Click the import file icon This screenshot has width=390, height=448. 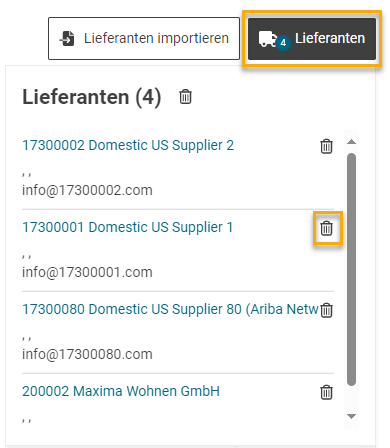pos(68,38)
